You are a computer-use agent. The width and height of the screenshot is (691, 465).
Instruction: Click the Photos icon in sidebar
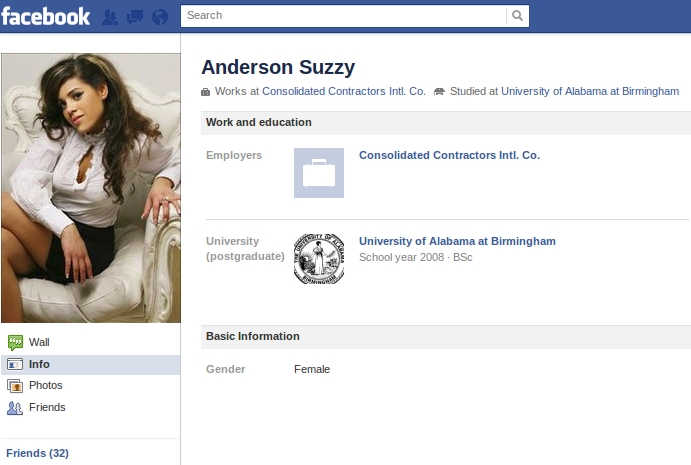click(x=15, y=386)
